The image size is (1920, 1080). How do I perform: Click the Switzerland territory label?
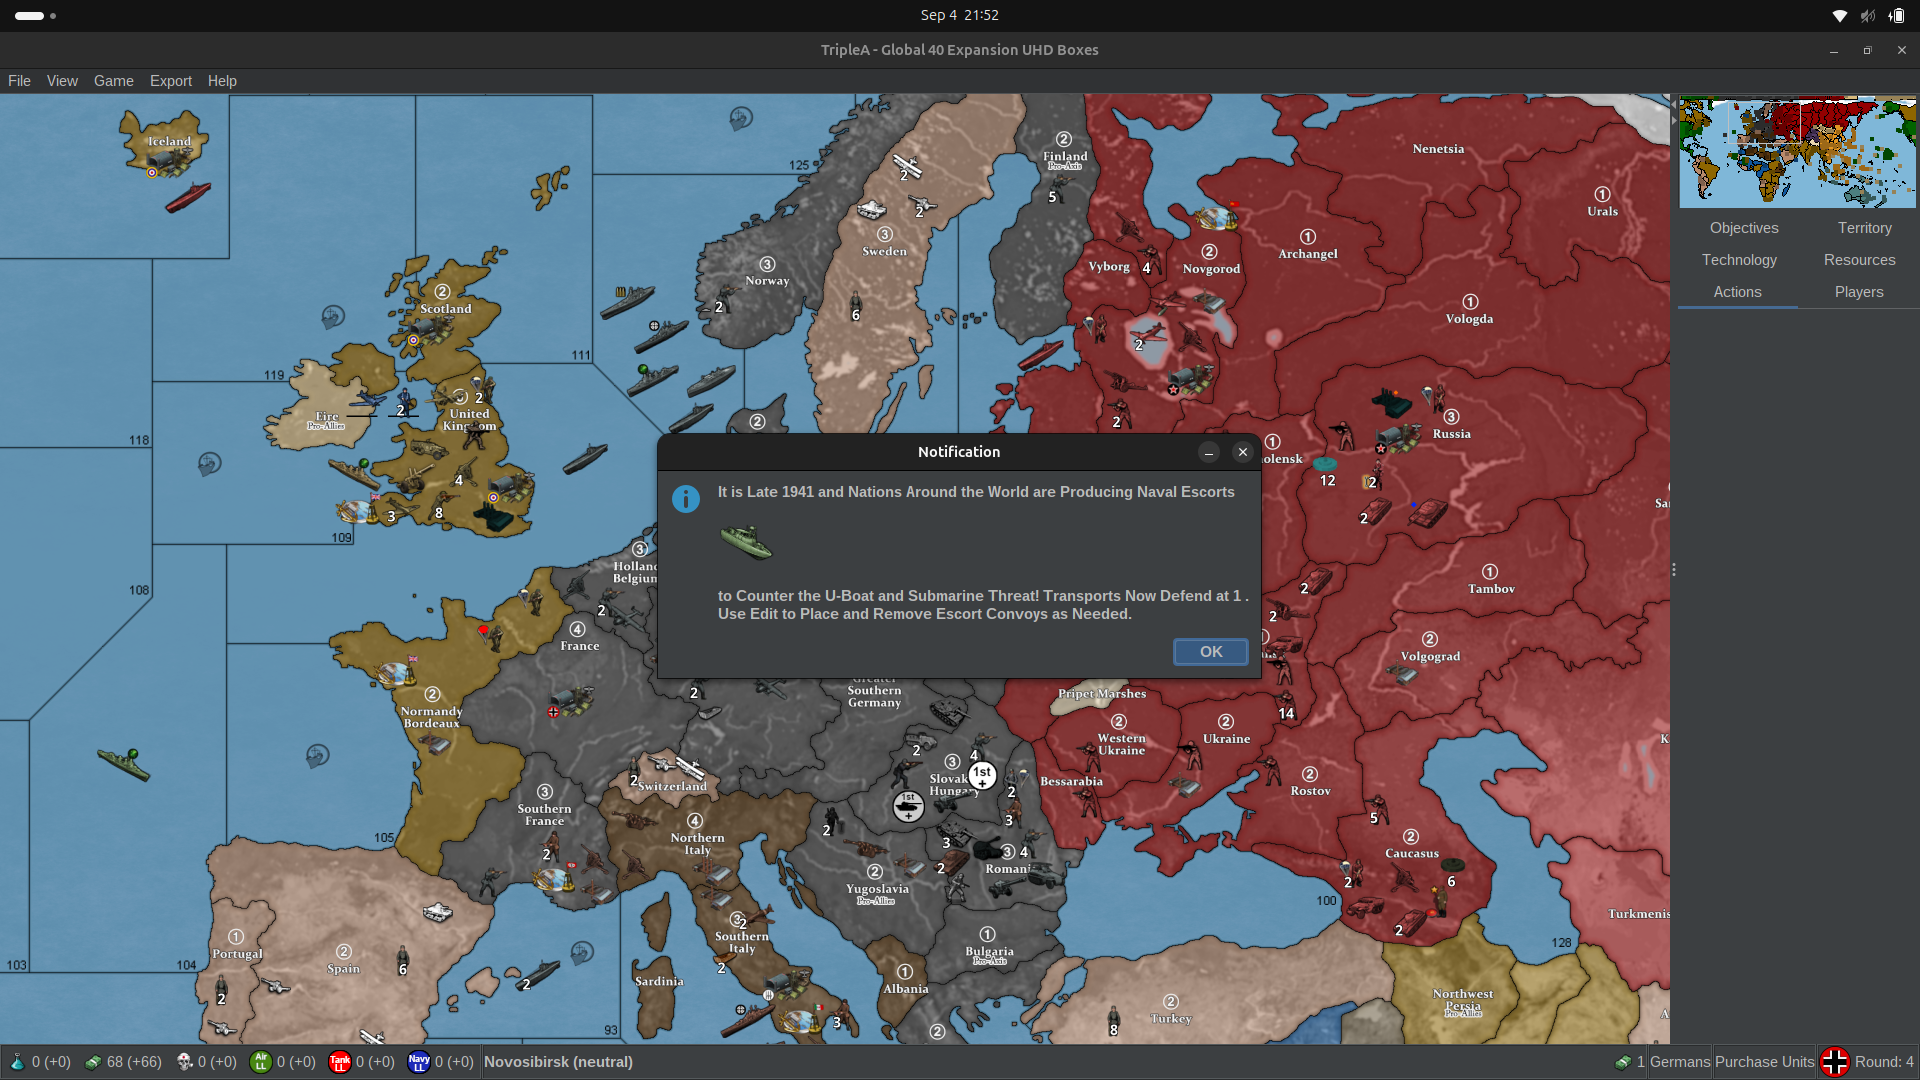click(x=672, y=787)
